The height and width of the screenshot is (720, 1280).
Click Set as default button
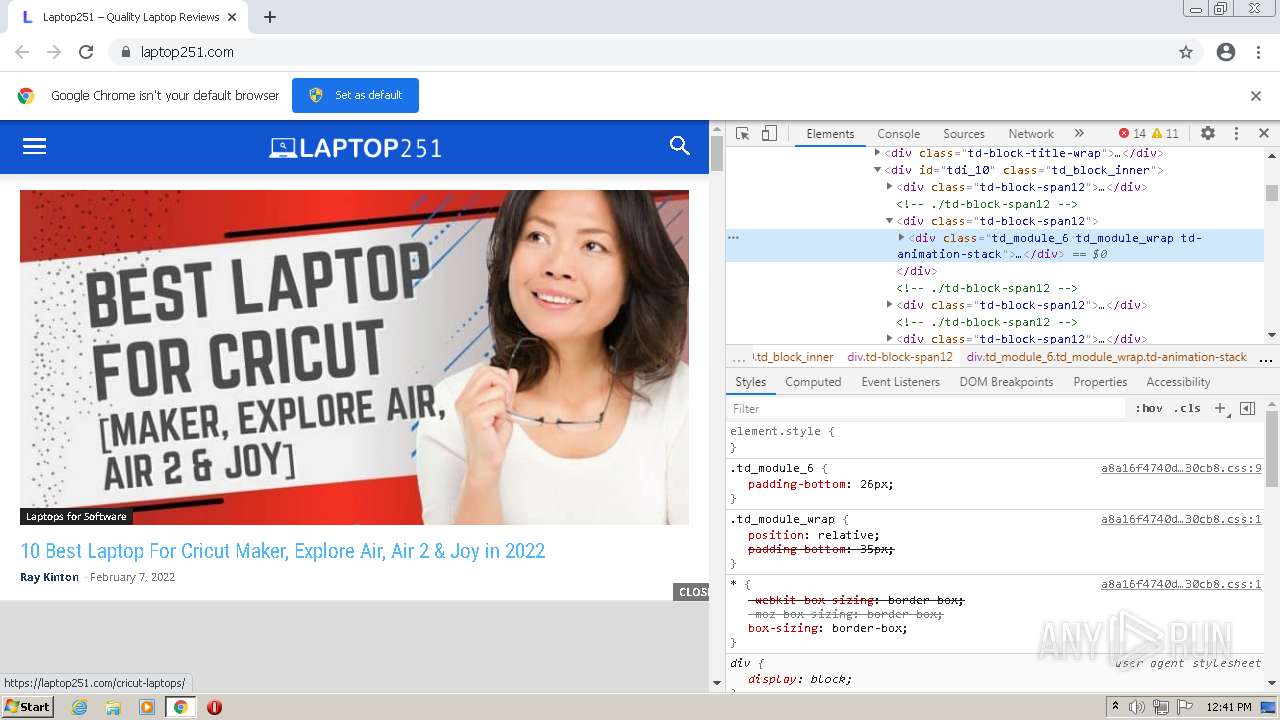355,95
